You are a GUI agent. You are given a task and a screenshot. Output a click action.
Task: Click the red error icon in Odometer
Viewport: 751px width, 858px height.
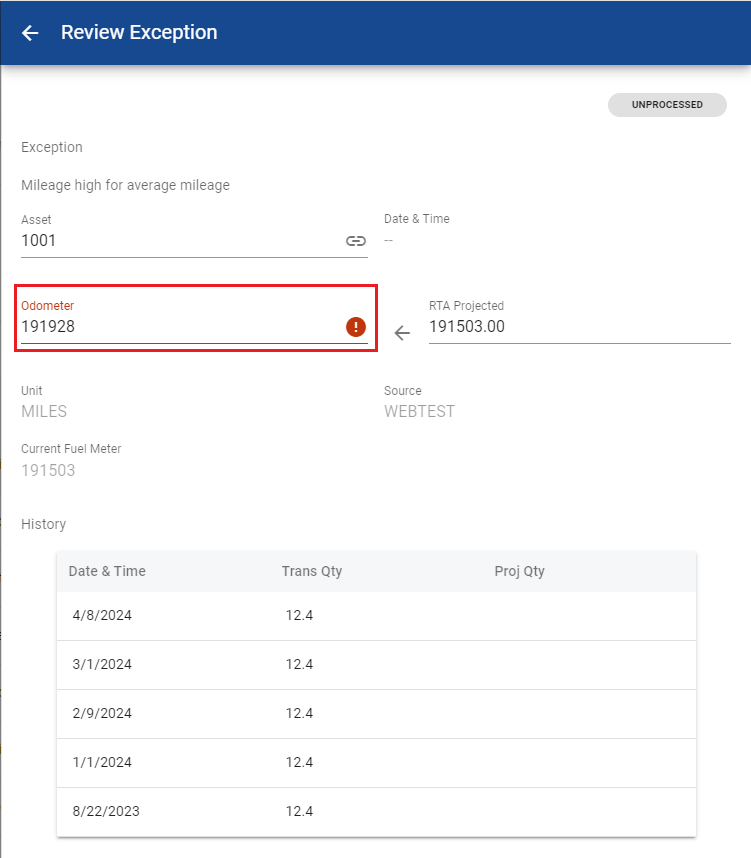point(356,327)
